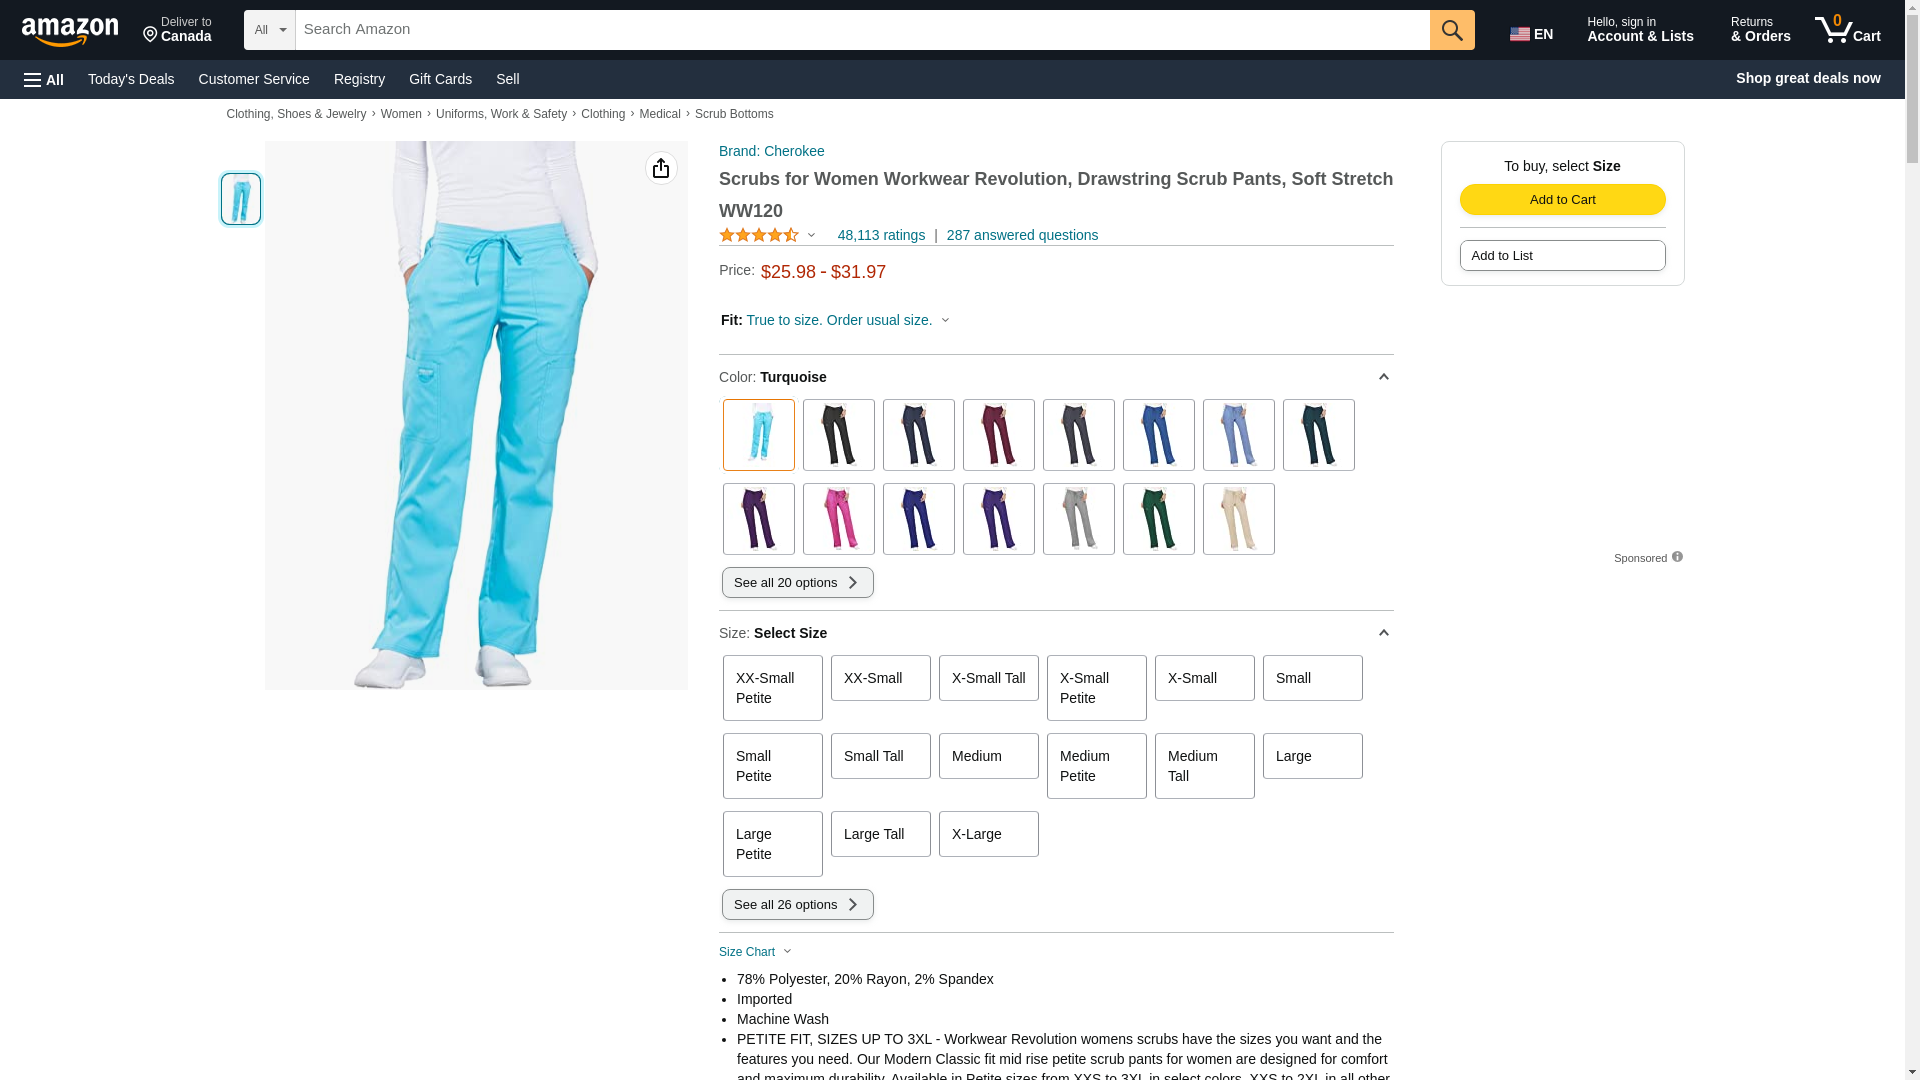Click the Sponsored info icon

pos(1677,557)
